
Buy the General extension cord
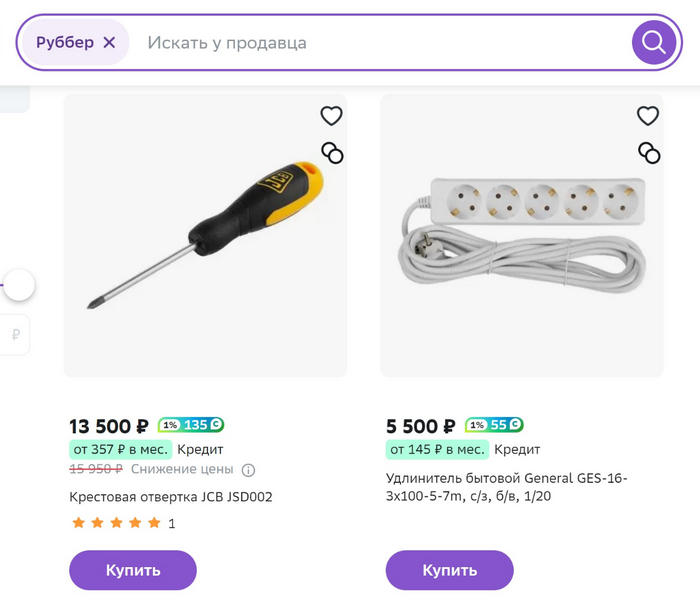449,570
